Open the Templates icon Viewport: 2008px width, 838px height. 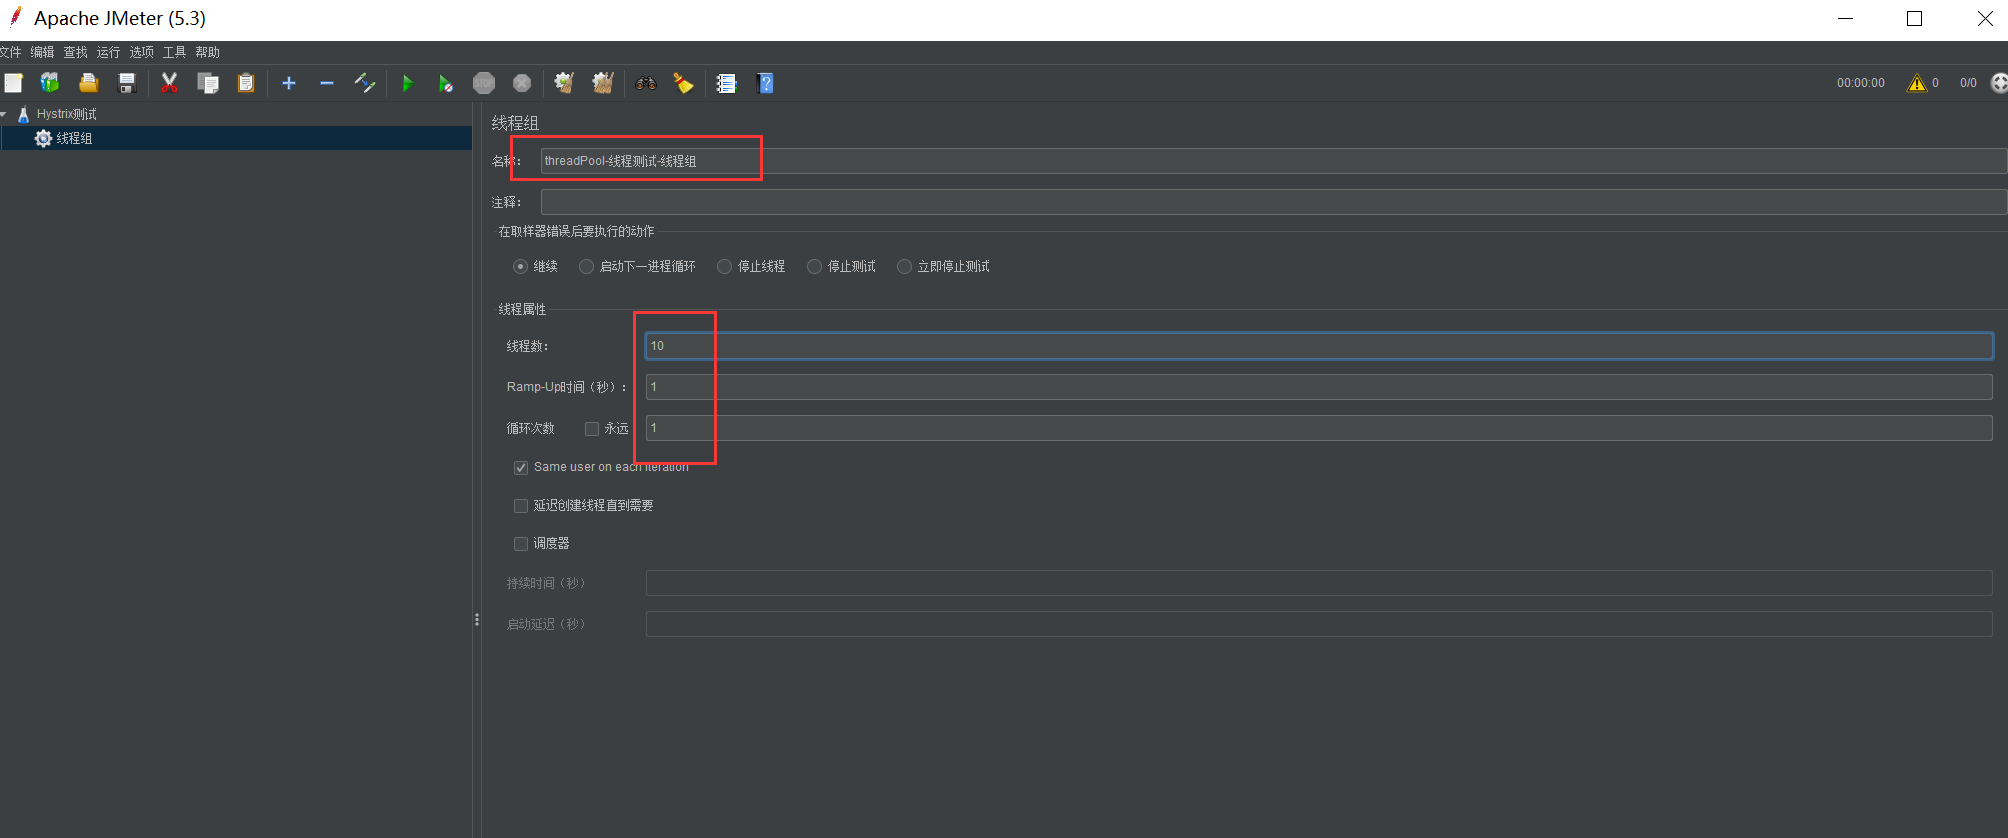[x=50, y=83]
